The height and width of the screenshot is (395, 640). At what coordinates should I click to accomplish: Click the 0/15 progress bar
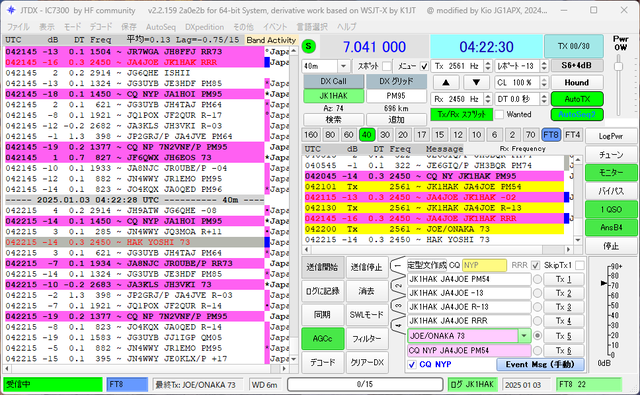[365, 384]
